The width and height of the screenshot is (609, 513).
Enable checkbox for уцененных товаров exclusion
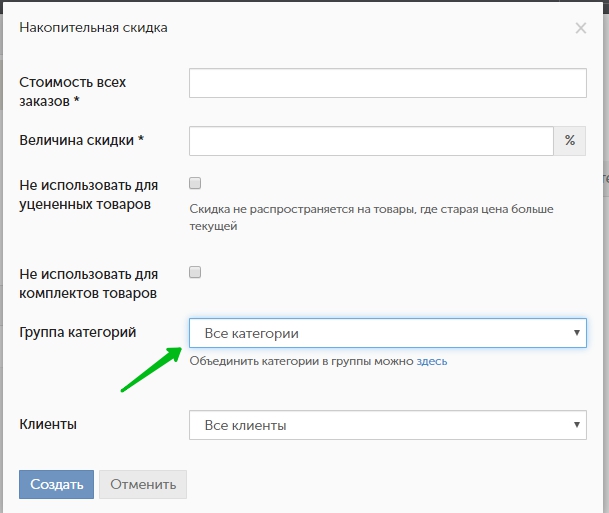[x=196, y=184]
